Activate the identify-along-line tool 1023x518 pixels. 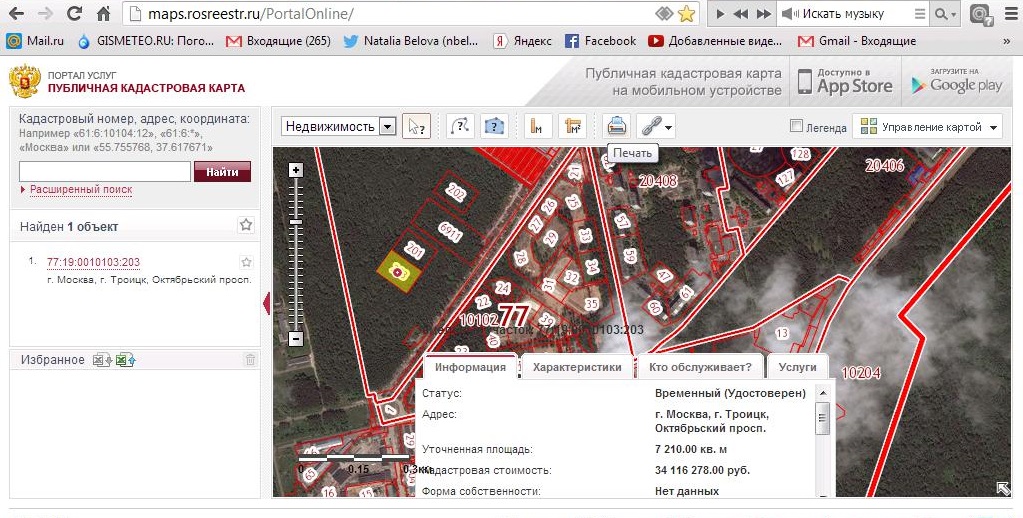coord(460,126)
